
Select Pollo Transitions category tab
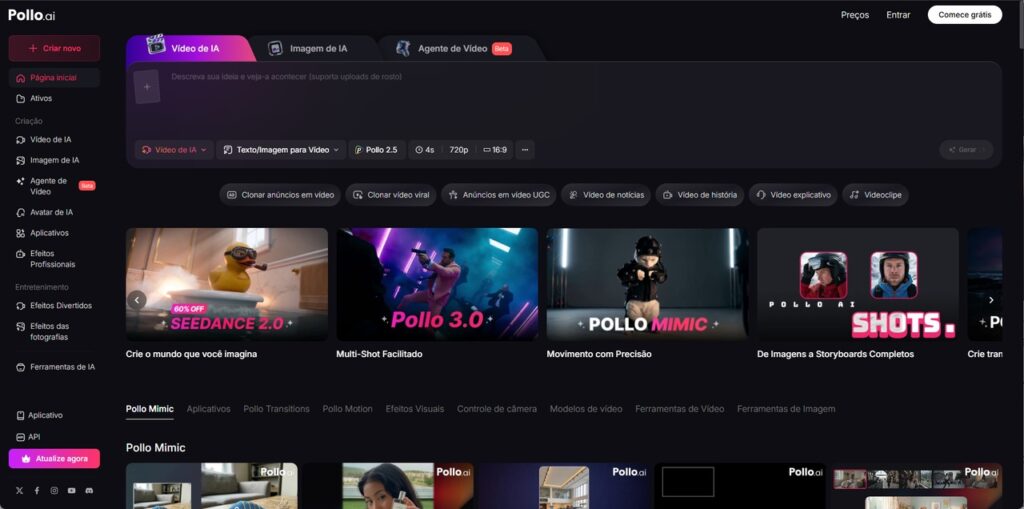[276, 409]
